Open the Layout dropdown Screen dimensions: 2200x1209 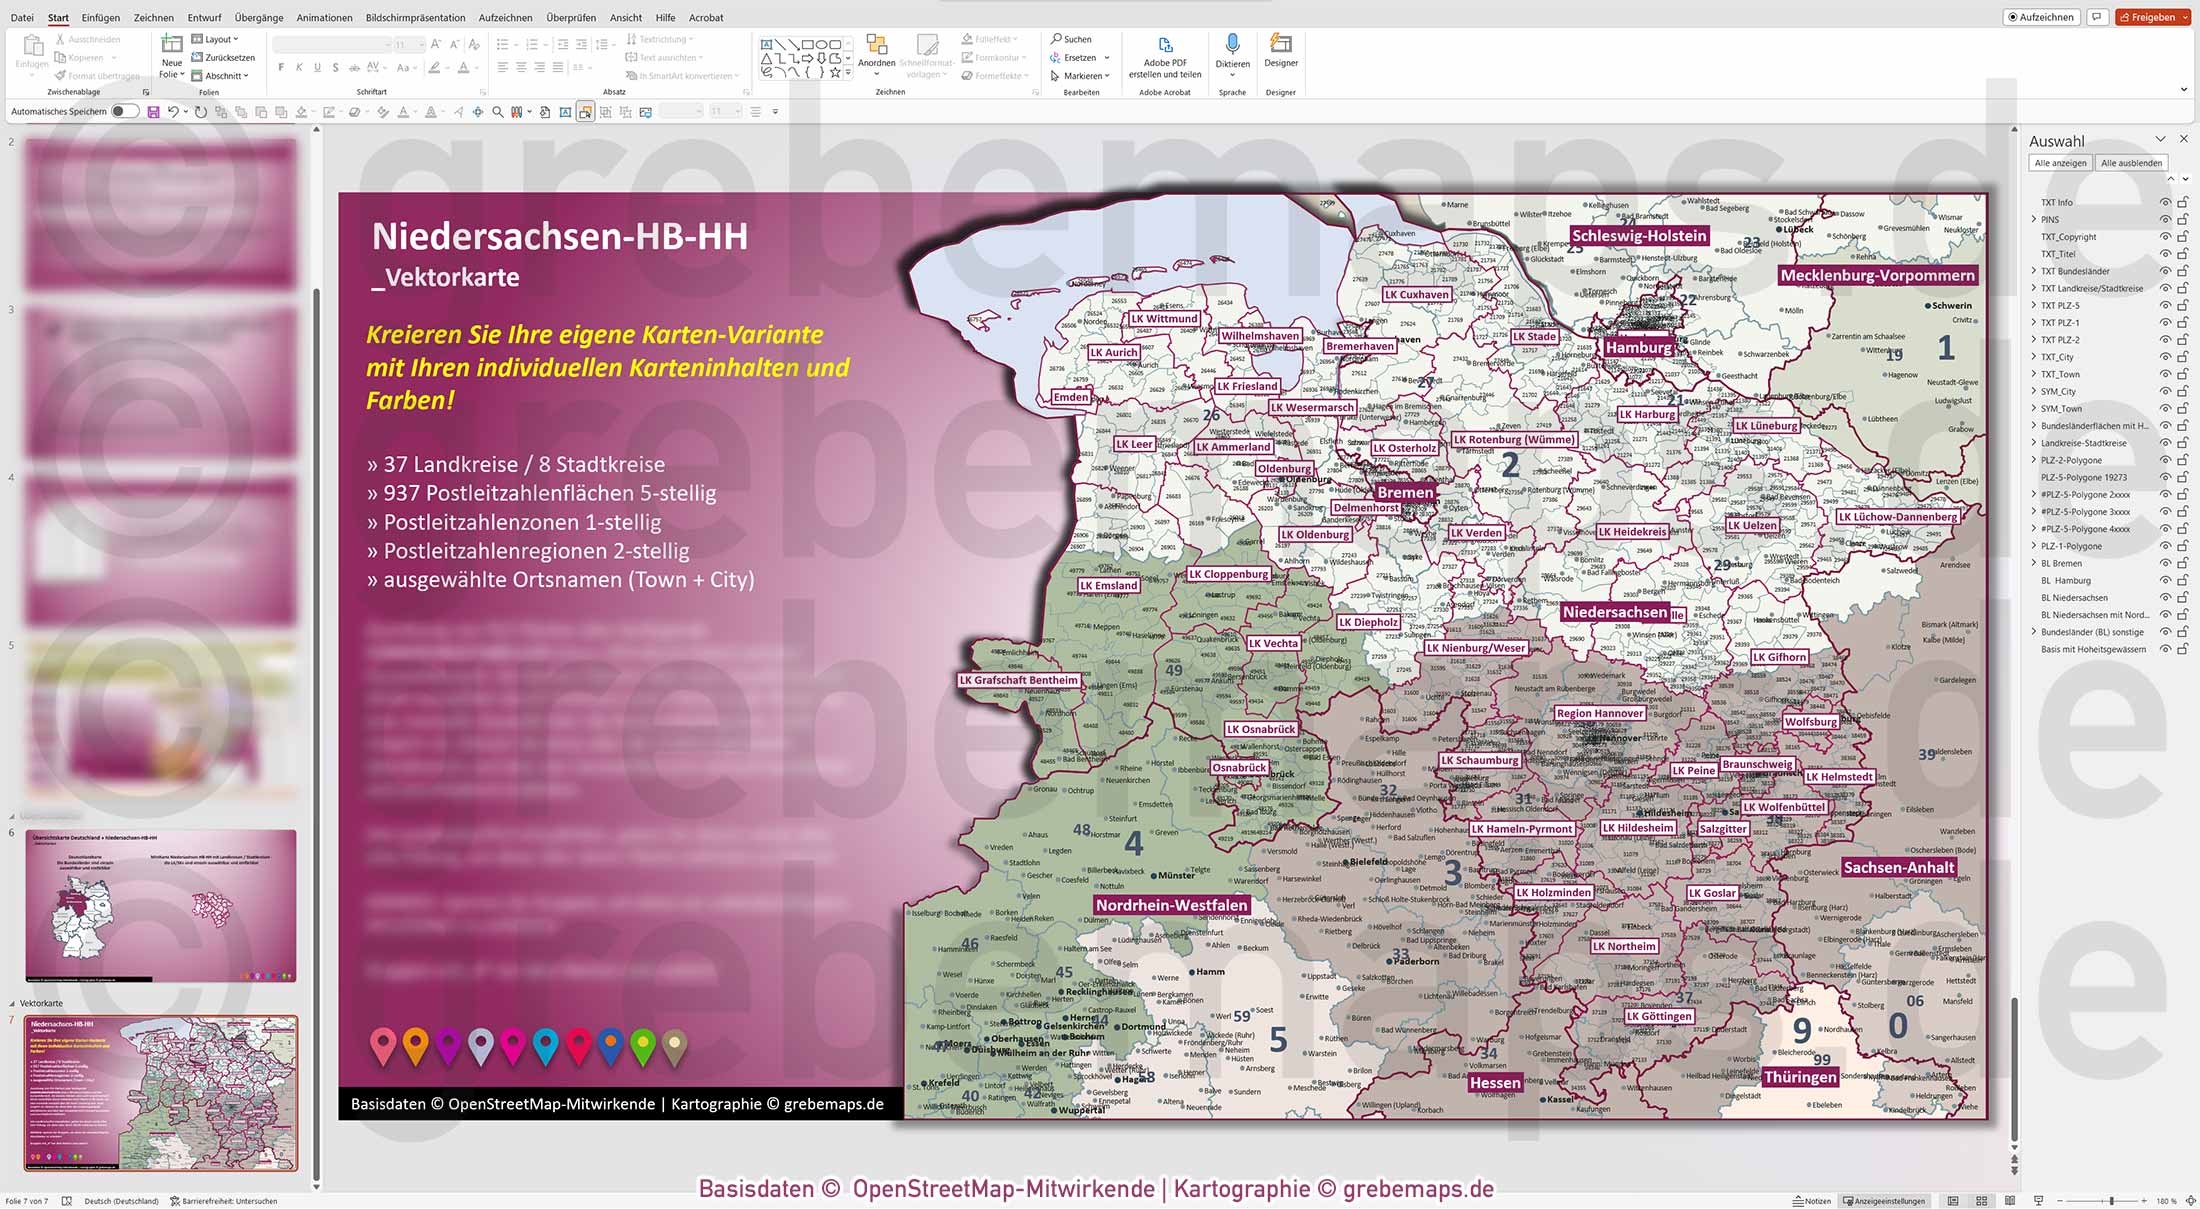(216, 39)
